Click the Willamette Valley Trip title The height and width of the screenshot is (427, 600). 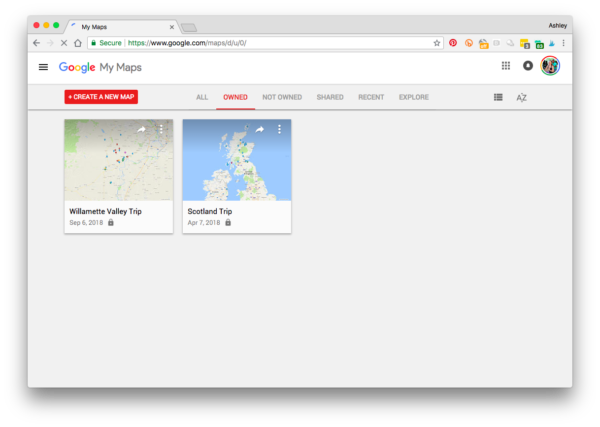coord(106,211)
